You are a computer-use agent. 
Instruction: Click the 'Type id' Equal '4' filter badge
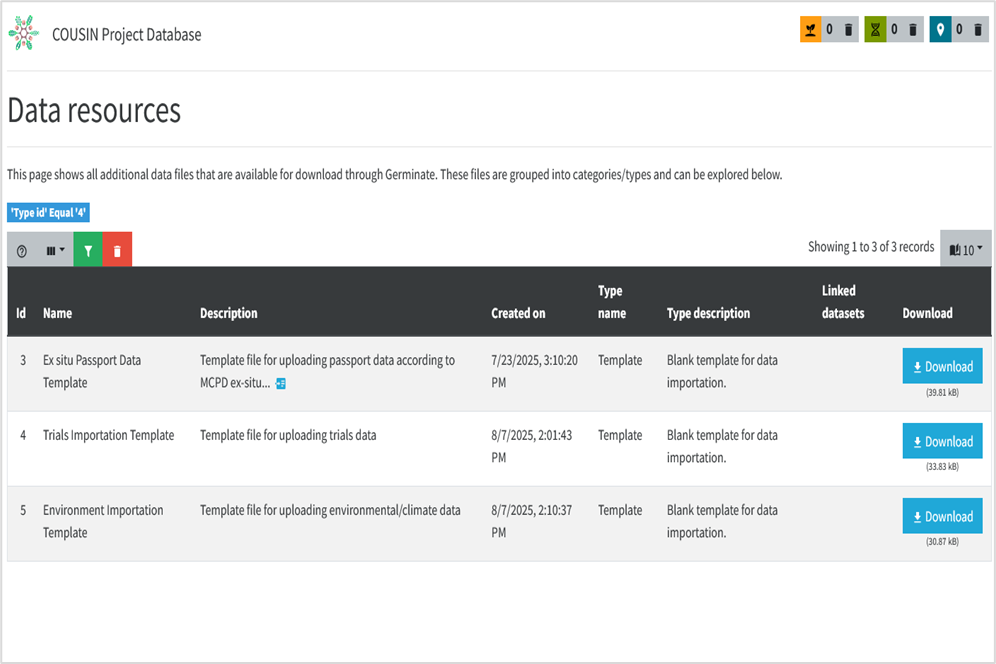tap(48, 213)
